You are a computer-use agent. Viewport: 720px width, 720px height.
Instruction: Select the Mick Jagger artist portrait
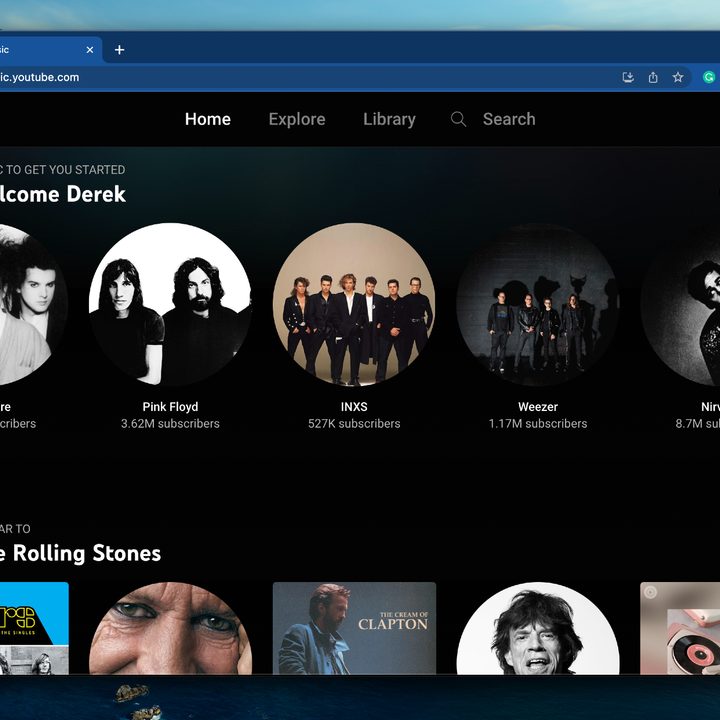pyautogui.click(x=538, y=628)
